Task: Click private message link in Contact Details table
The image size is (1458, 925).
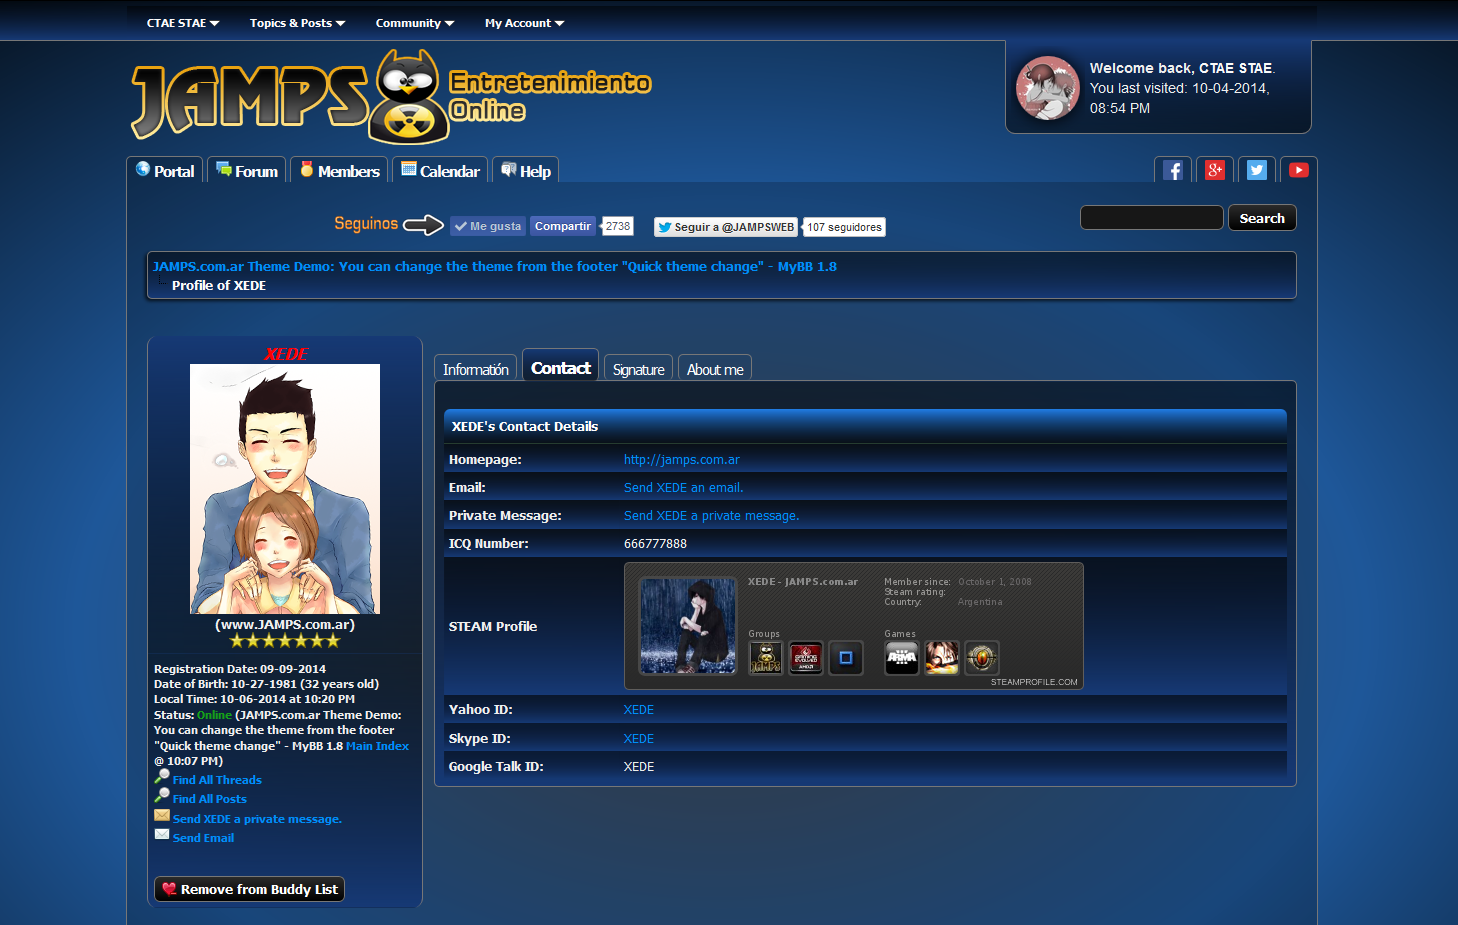Action: coord(712,516)
